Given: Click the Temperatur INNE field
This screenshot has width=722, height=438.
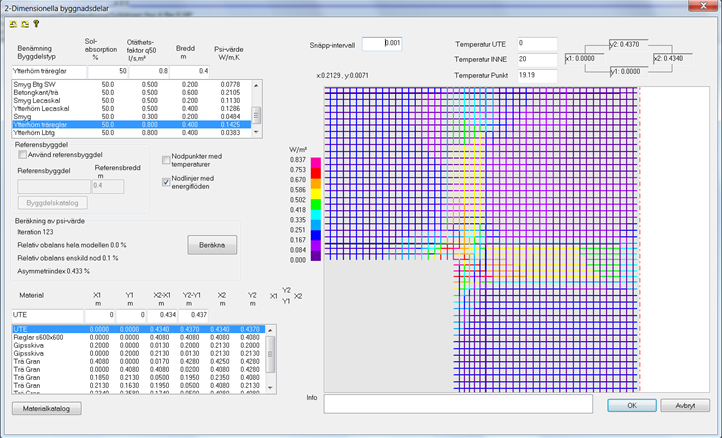Looking at the screenshot, I should (x=537, y=59).
